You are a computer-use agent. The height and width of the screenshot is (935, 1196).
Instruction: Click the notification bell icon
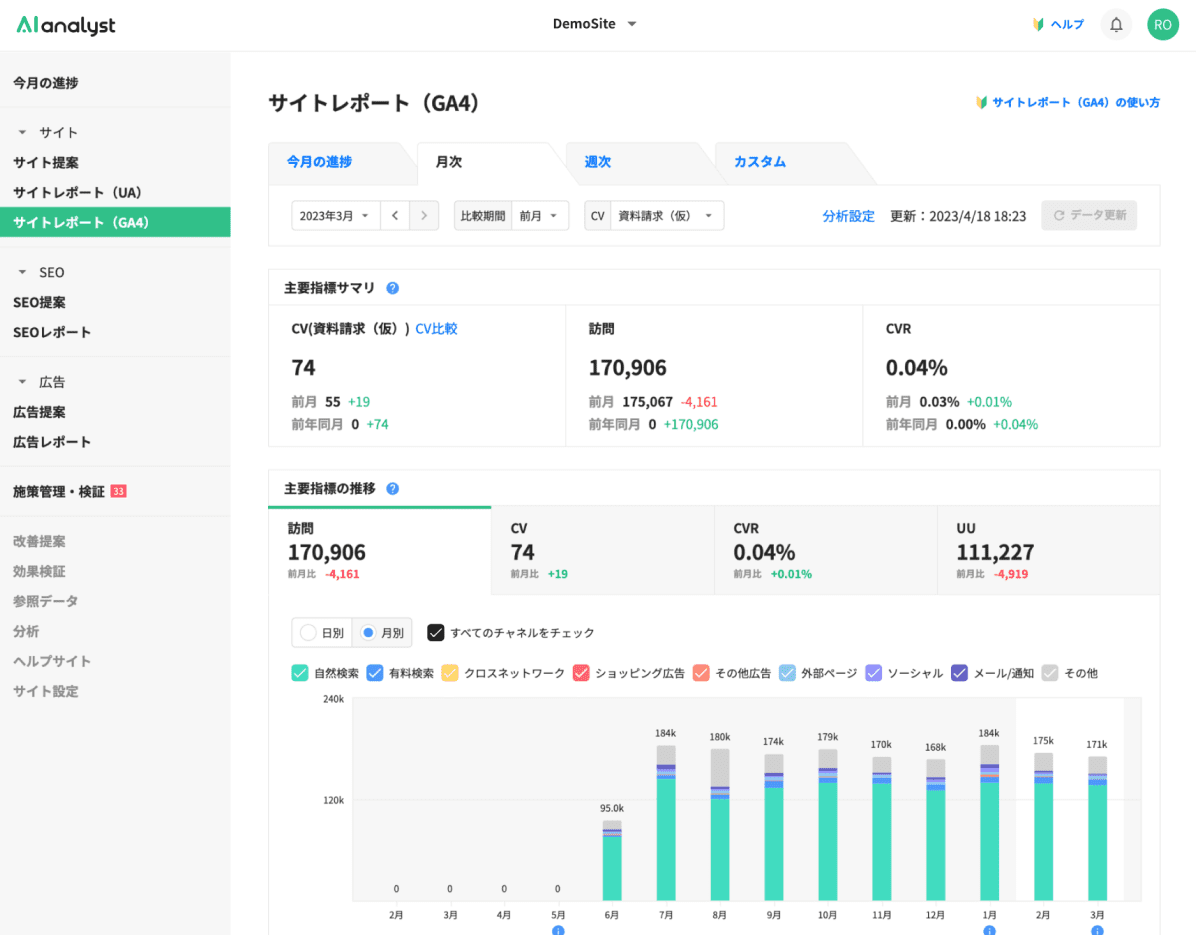(1116, 25)
